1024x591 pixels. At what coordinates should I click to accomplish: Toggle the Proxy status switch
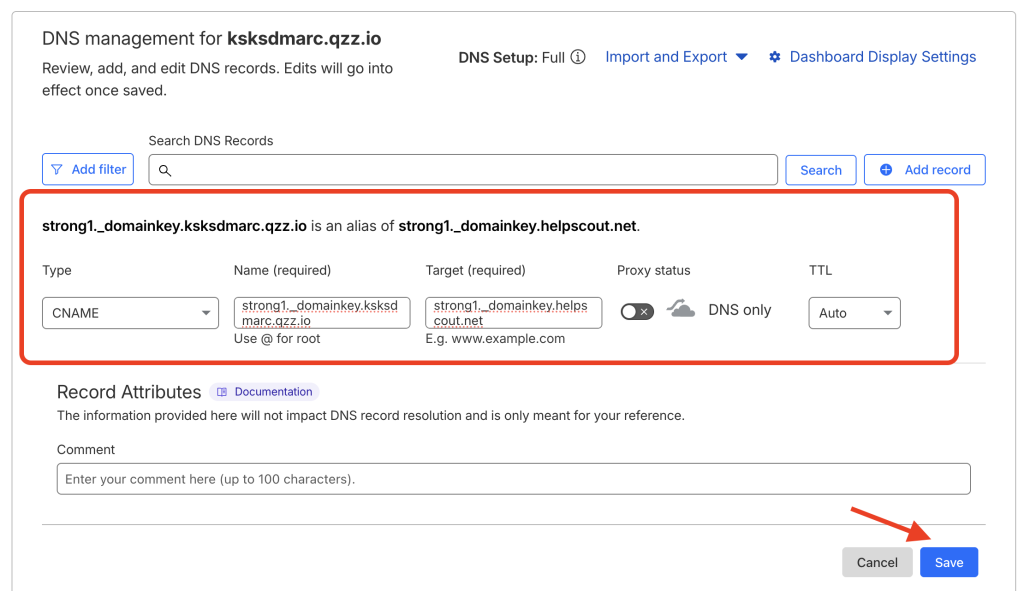(x=637, y=311)
